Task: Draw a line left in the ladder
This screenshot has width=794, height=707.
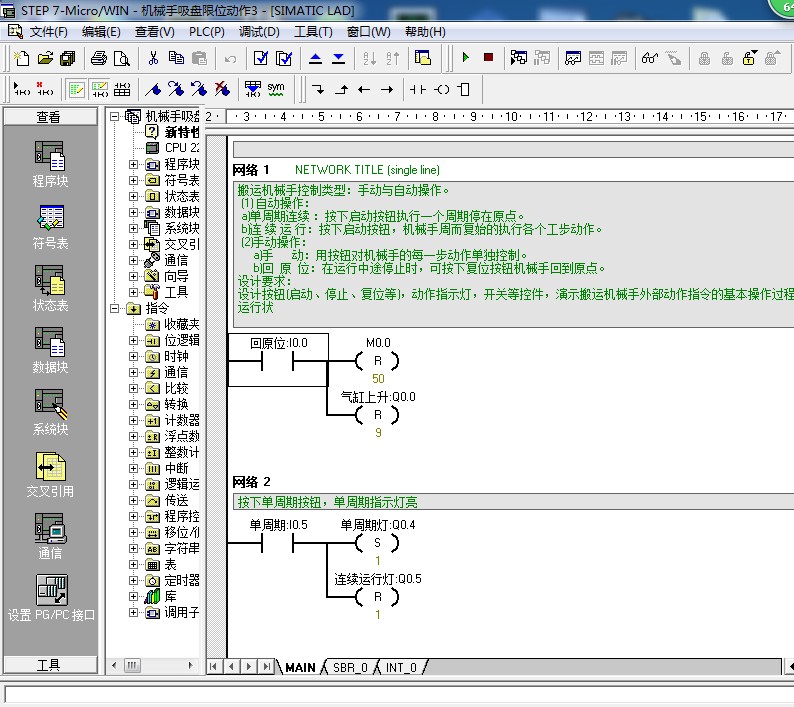Action: click(364, 90)
